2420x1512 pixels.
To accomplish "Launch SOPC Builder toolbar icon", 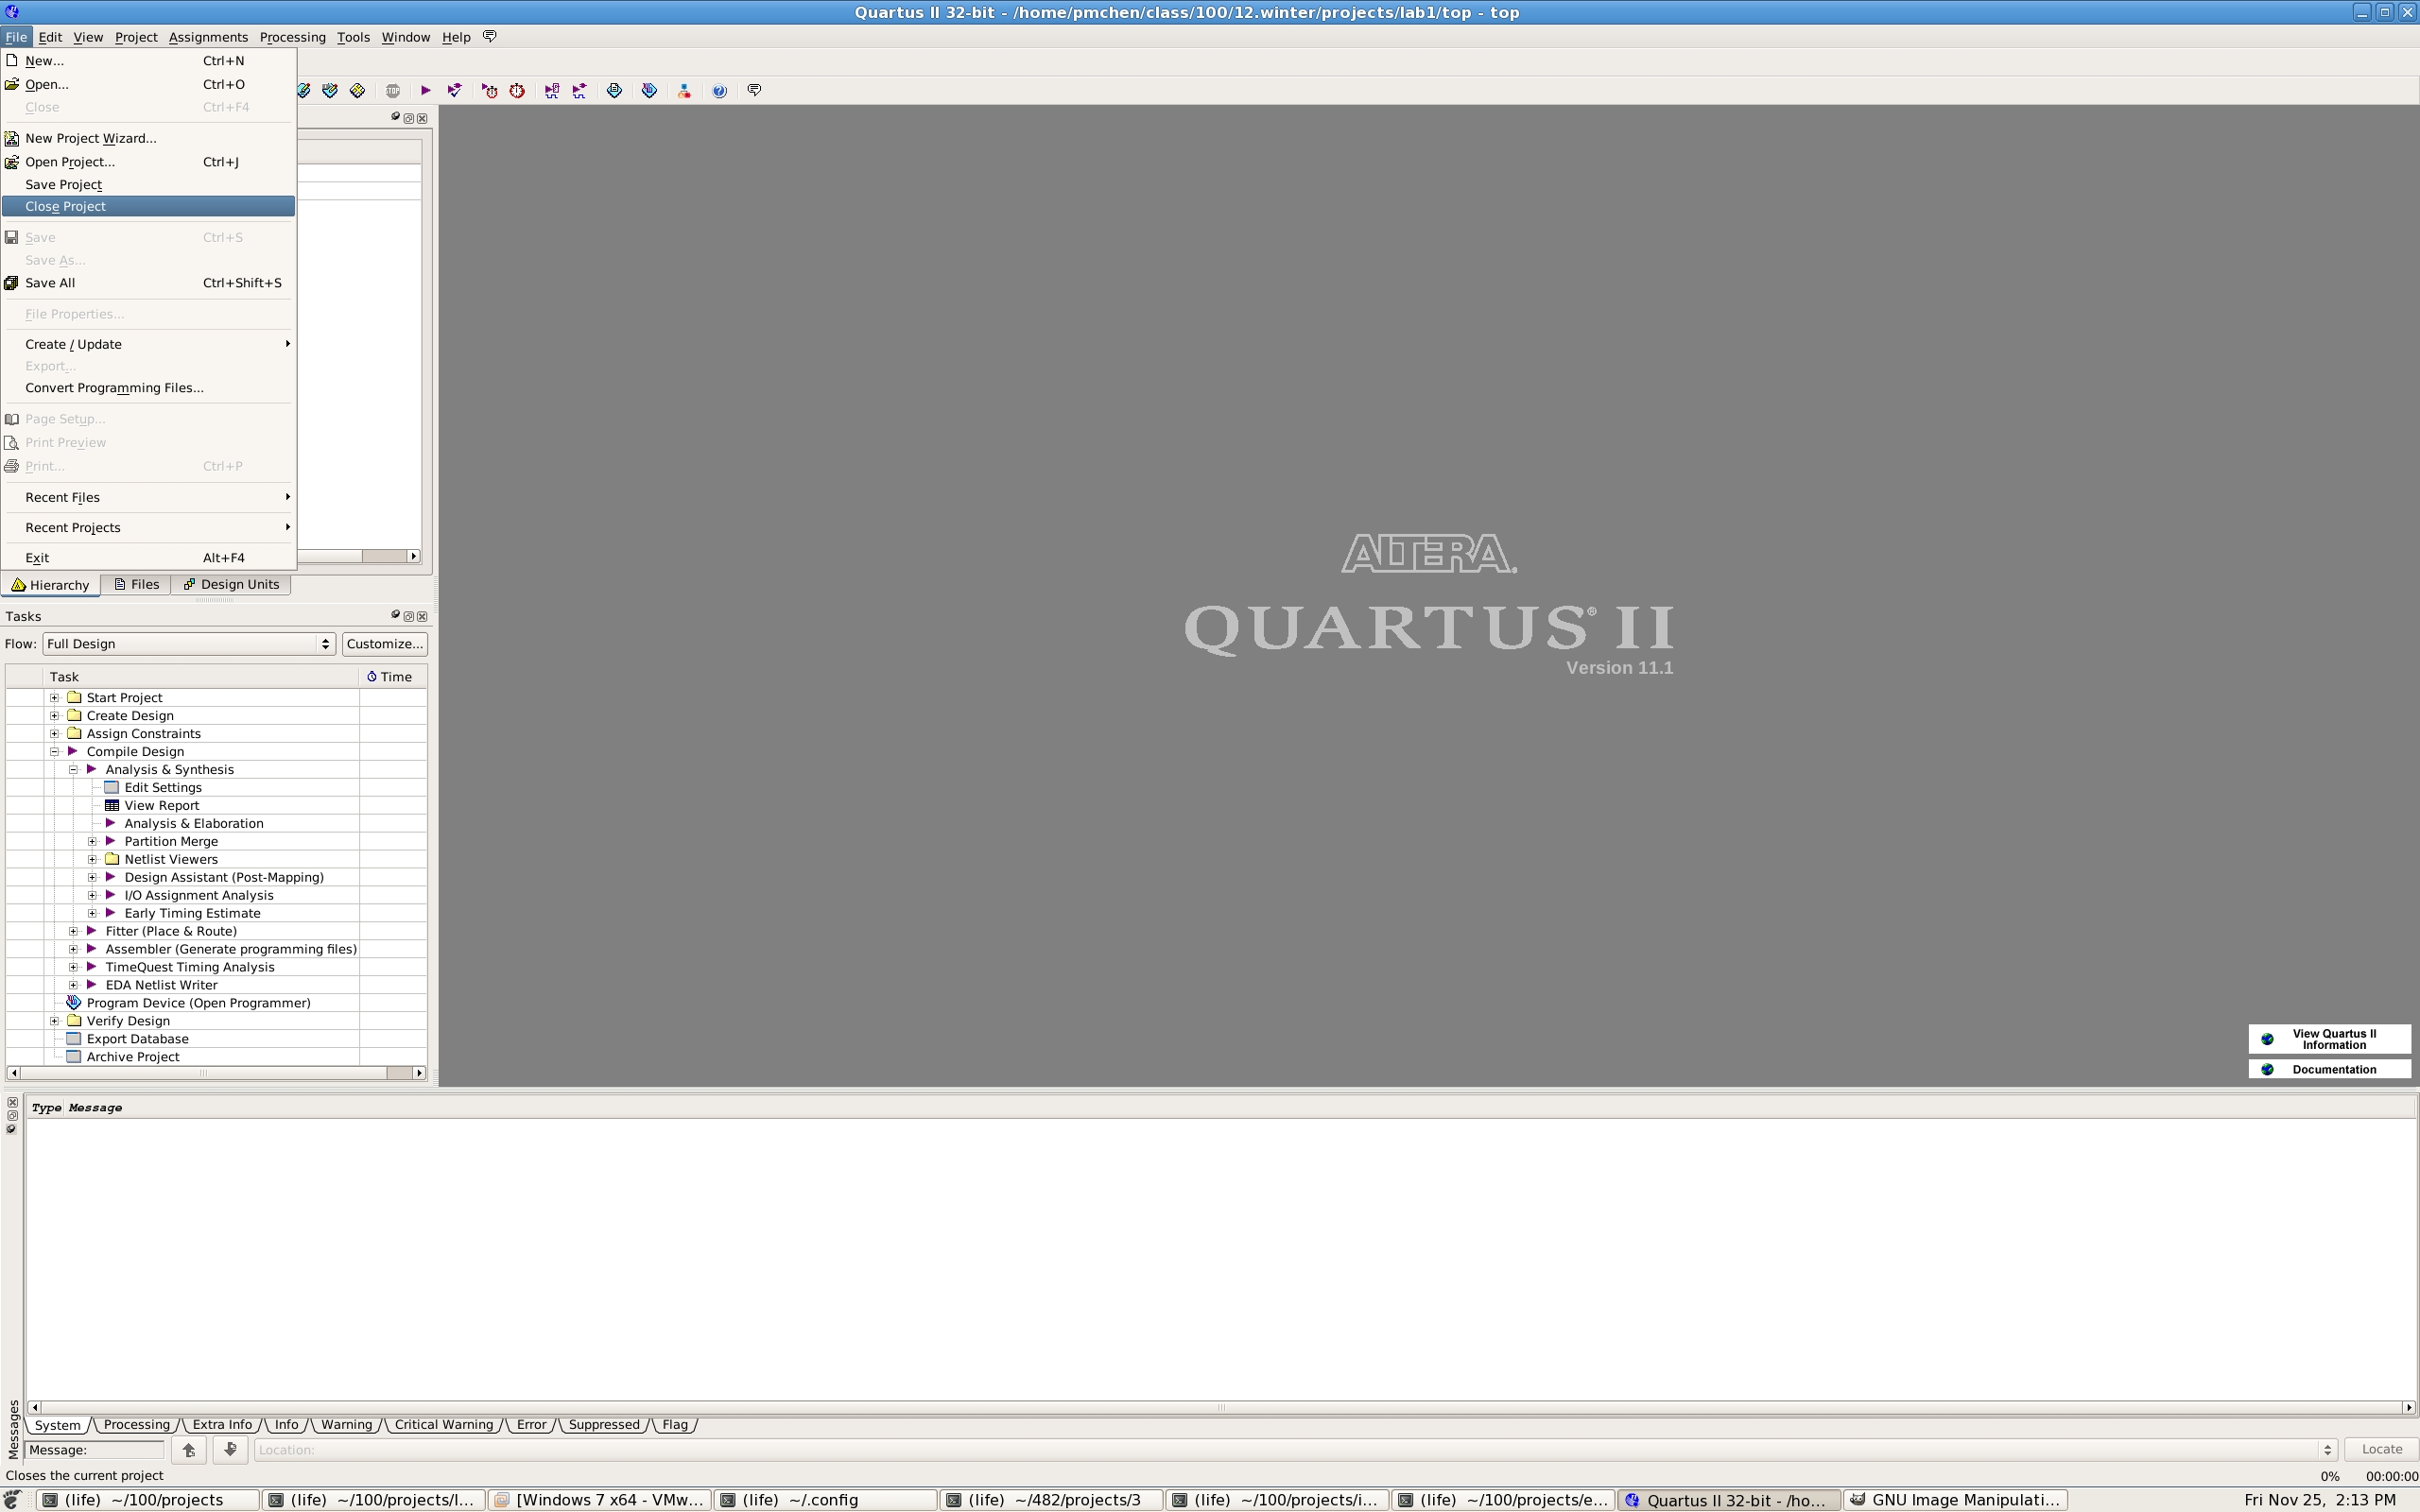I will coord(685,91).
